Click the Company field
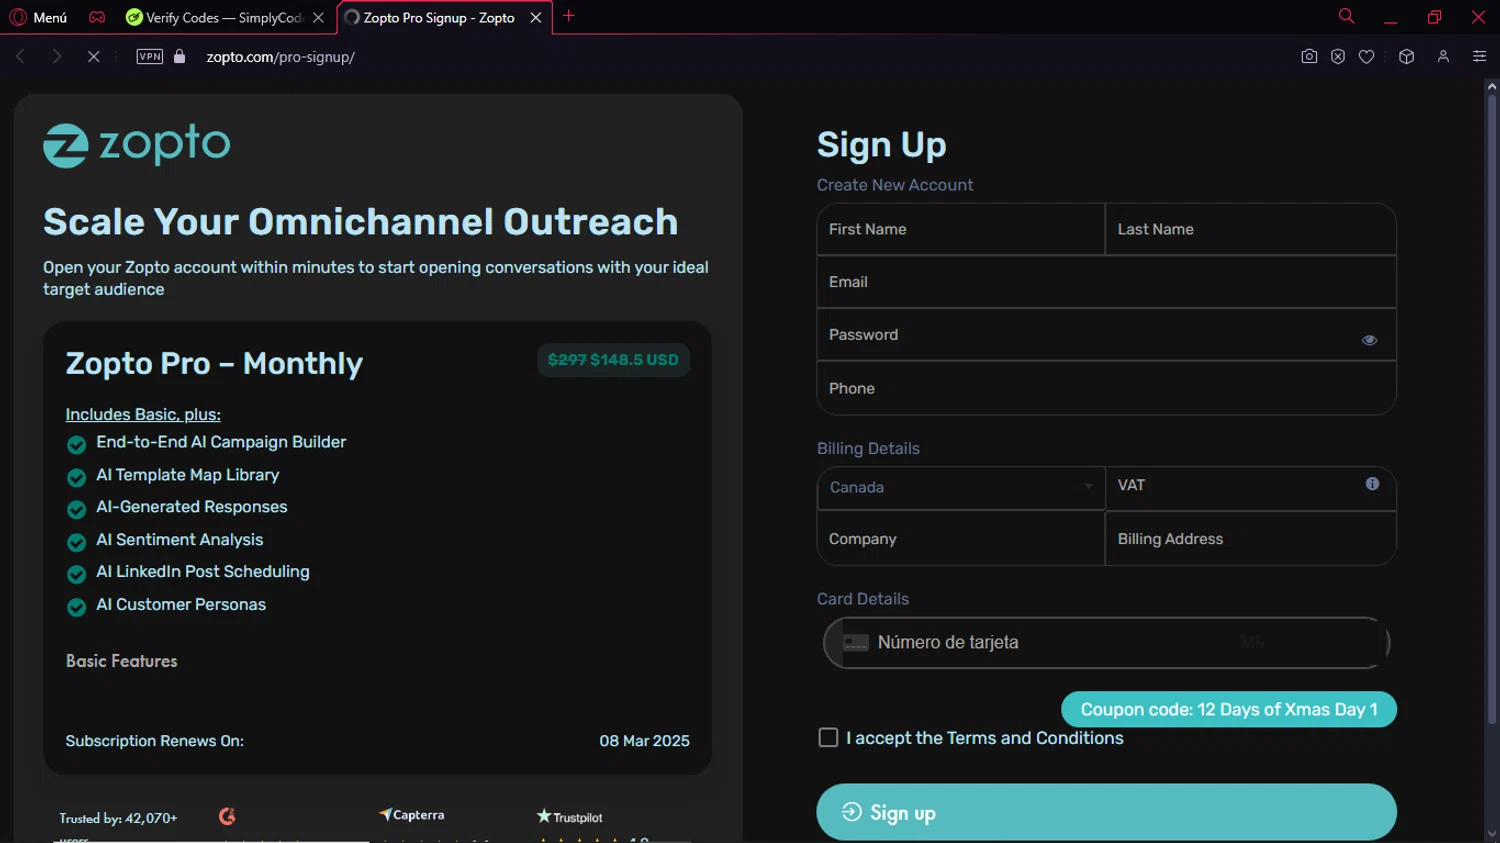 pos(961,539)
